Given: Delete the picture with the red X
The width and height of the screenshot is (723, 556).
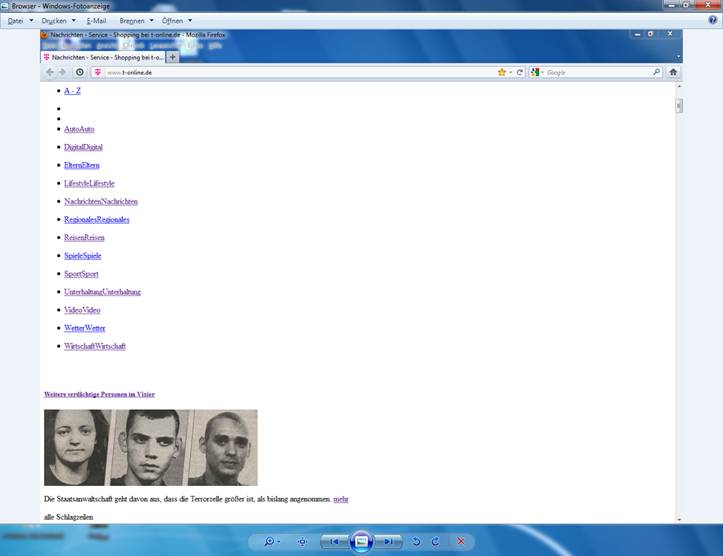Looking at the screenshot, I should [x=461, y=541].
